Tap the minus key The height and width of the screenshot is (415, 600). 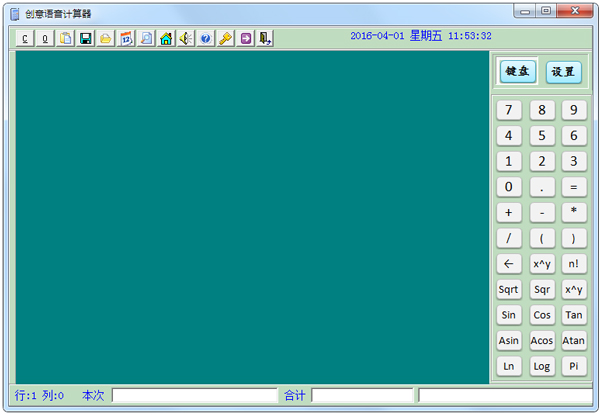coord(542,213)
